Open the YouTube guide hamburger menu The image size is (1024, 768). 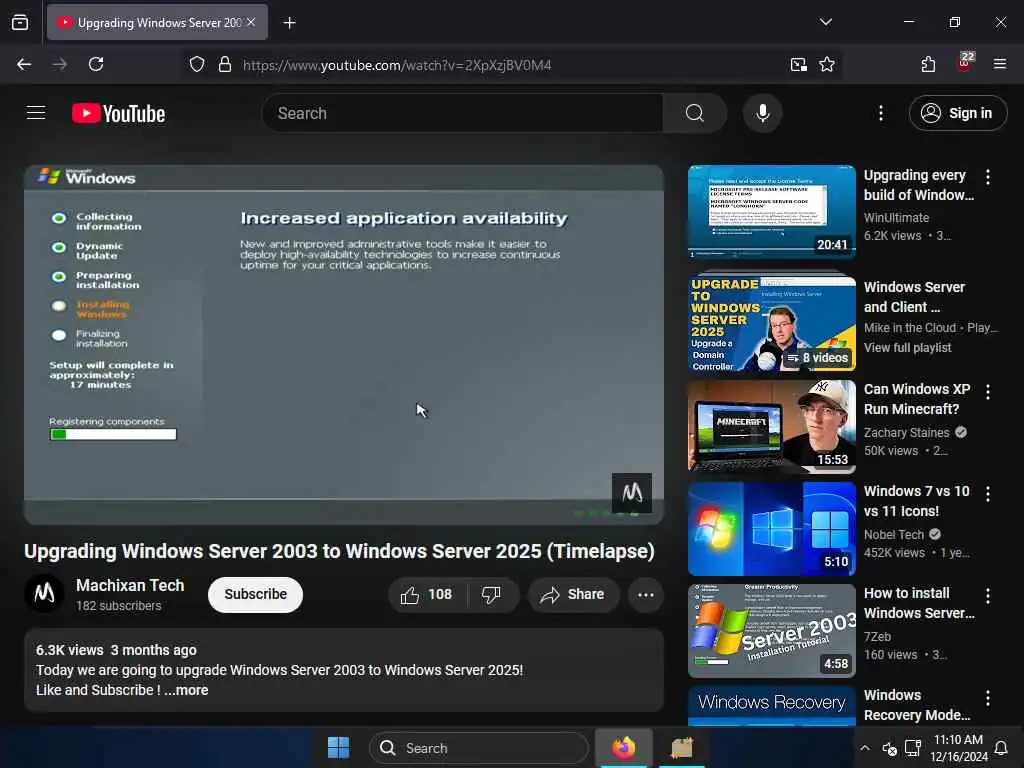36,113
